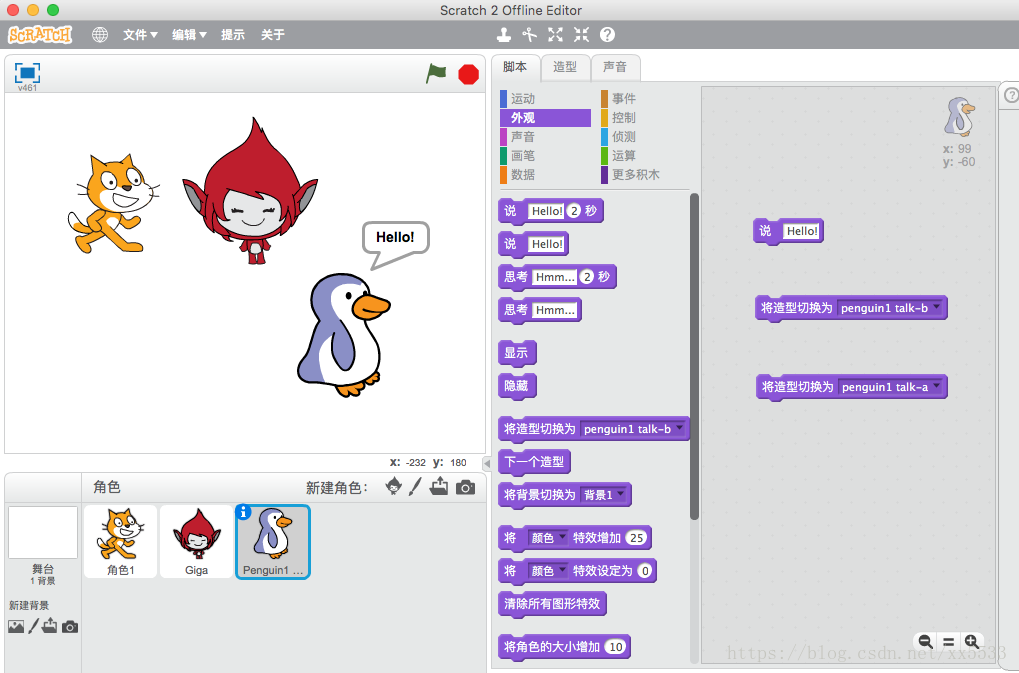The image size is (1019, 673).
Task: Stop all scripts with the red stop sign
Action: point(469,74)
